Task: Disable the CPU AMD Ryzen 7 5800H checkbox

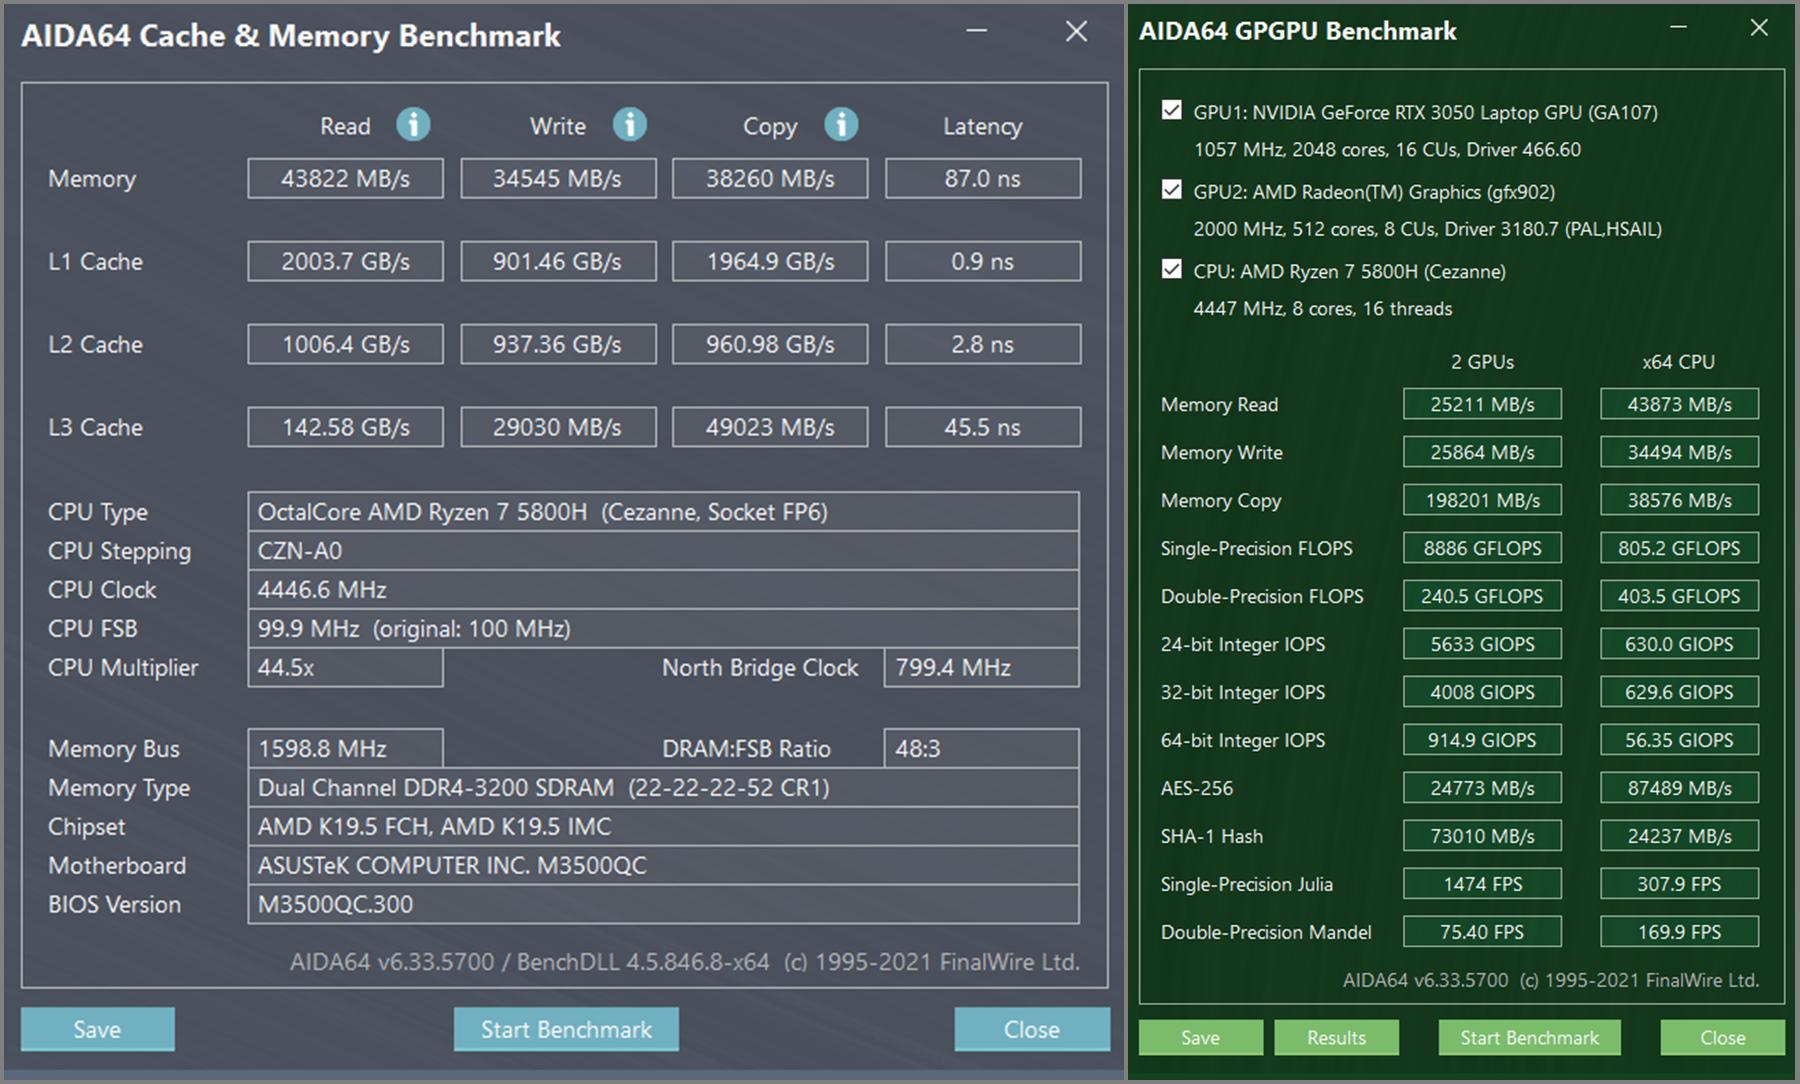Action: [x=1172, y=269]
